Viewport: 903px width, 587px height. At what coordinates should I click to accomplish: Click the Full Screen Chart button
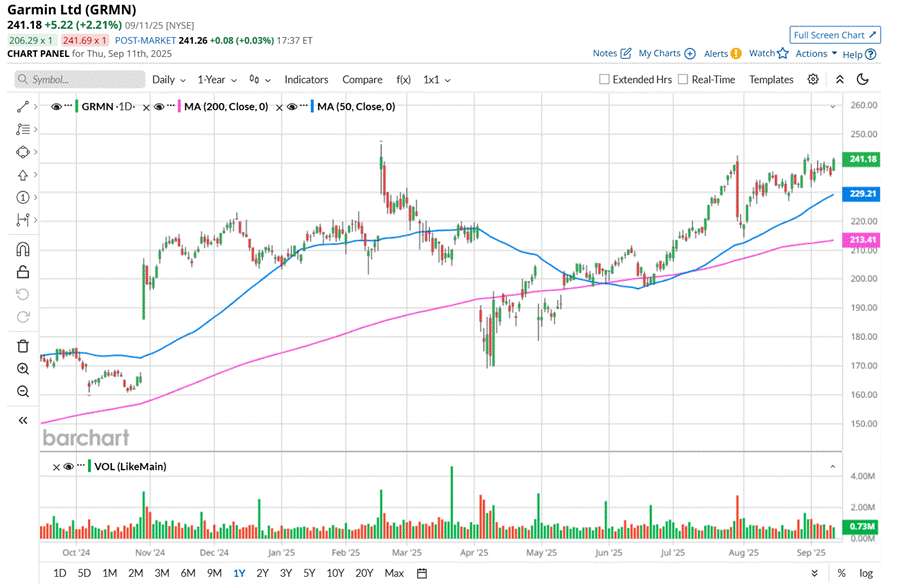coord(834,35)
